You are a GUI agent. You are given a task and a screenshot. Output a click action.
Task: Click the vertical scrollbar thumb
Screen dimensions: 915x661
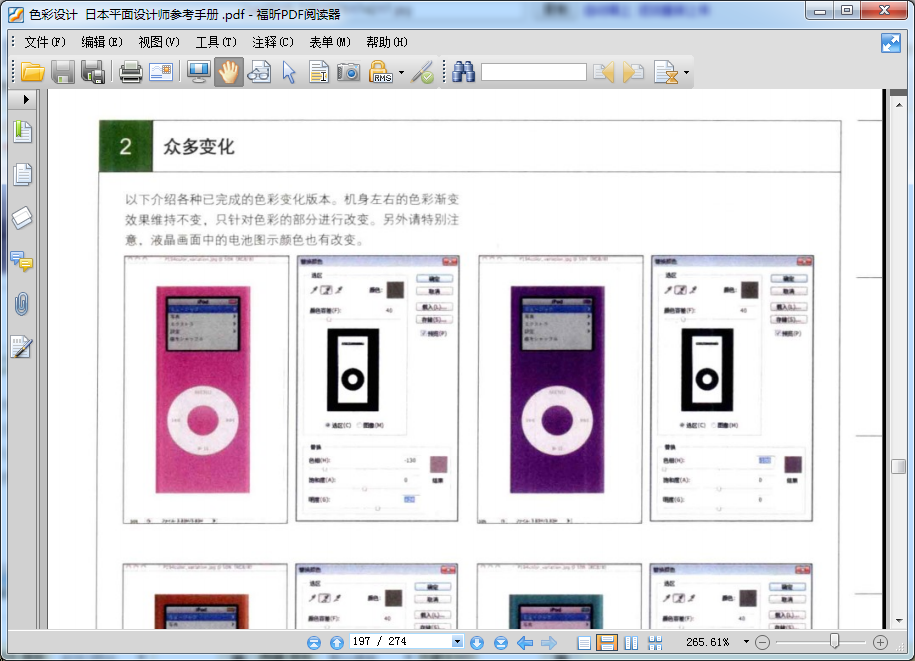(x=899, y=466)
